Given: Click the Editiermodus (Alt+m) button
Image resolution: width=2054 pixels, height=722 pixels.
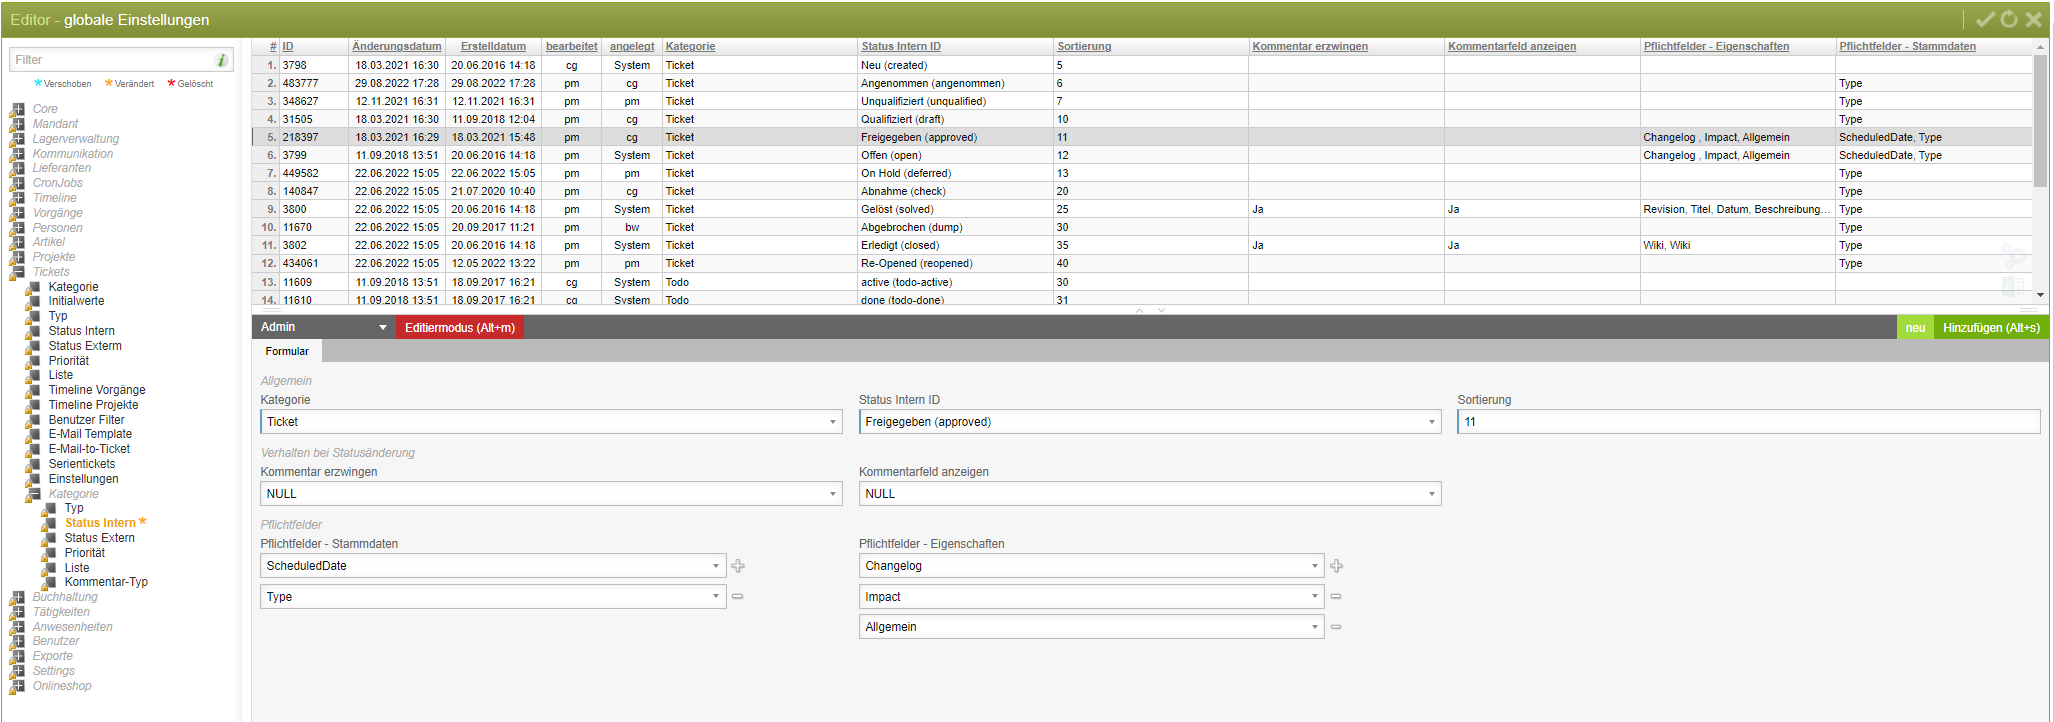Looking at the screenshot, I should [x=460, y=327].
